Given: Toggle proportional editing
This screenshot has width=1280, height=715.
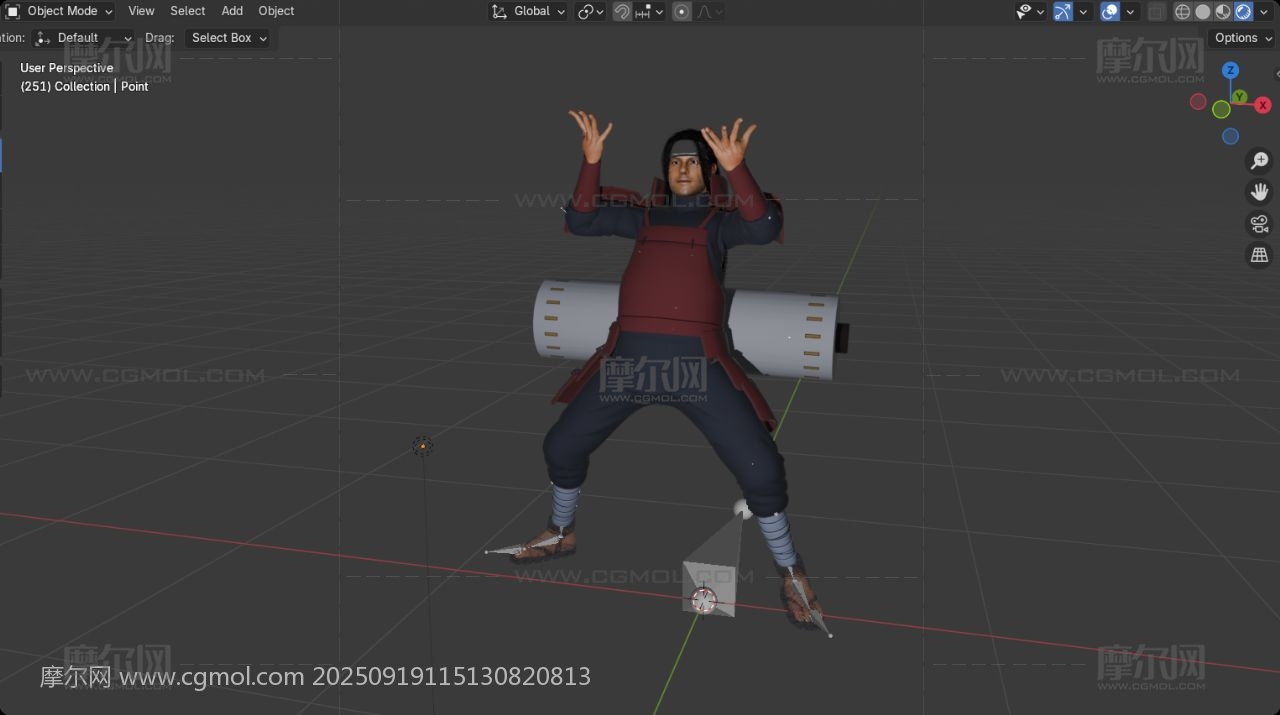Looking at the screenshot, I should 682,11.
